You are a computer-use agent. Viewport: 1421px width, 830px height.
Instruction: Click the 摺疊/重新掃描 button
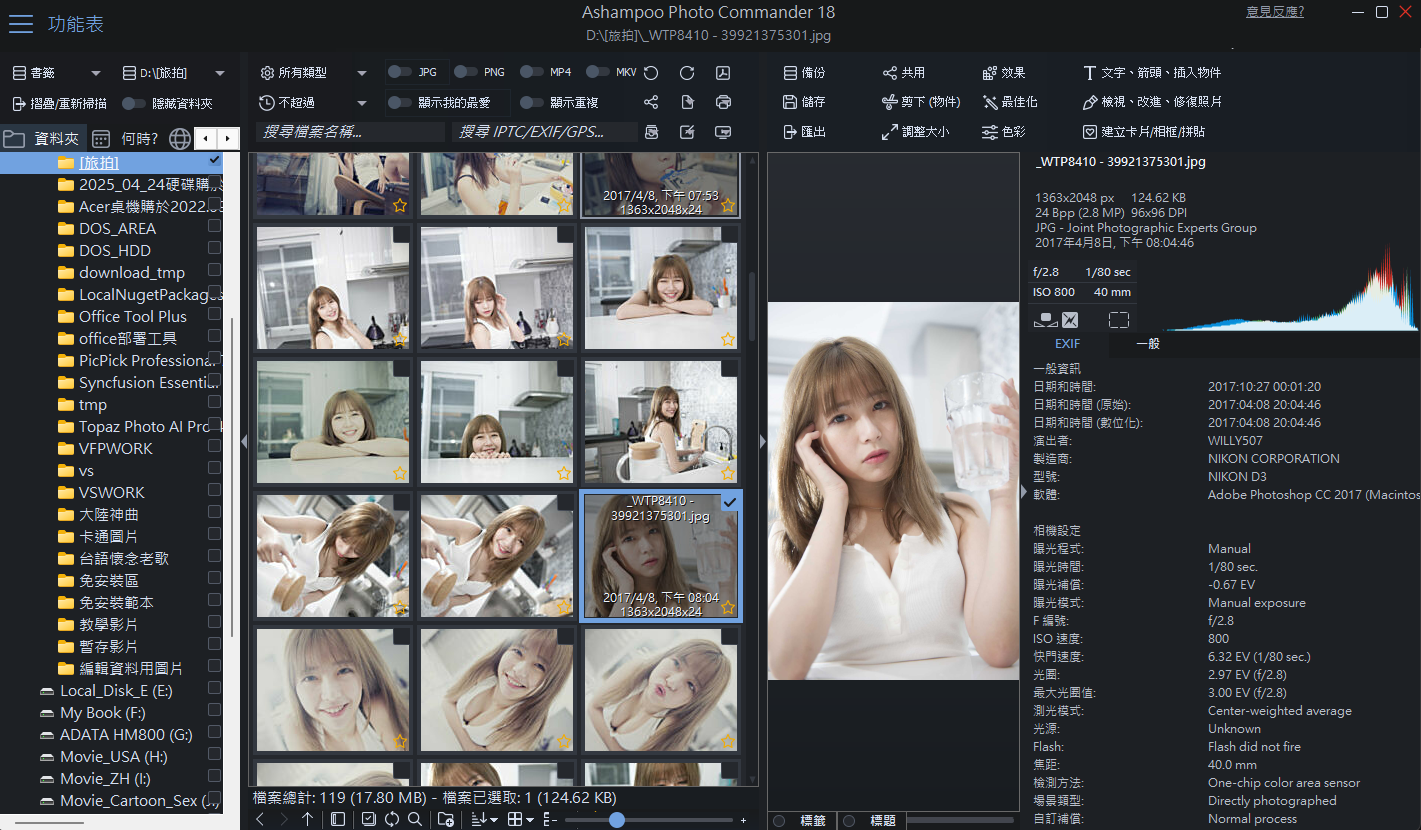[59, 103]
